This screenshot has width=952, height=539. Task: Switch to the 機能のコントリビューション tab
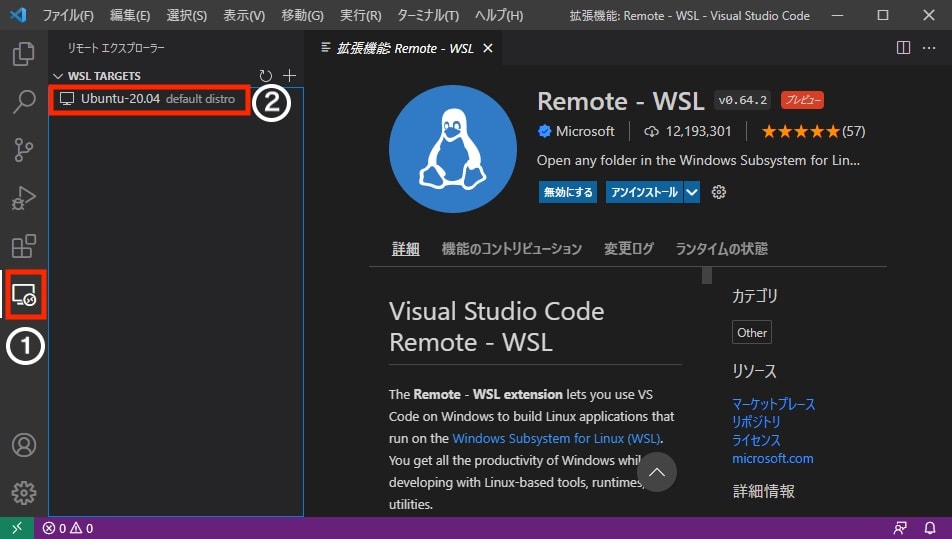click(512, 249)
